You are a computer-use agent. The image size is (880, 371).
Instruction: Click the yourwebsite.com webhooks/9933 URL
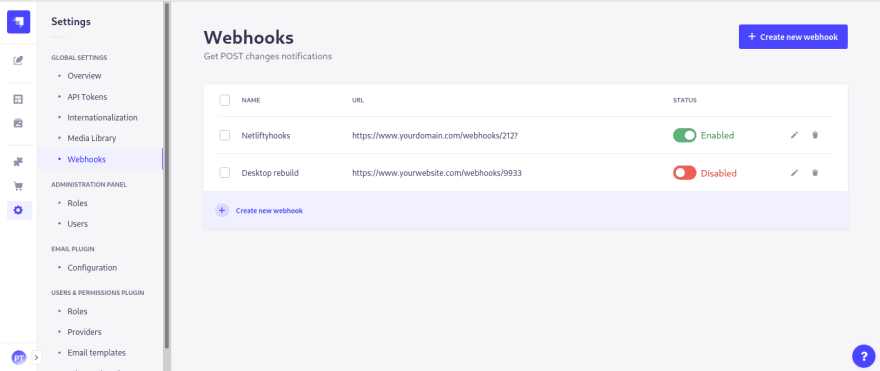(x=437, y=173)
